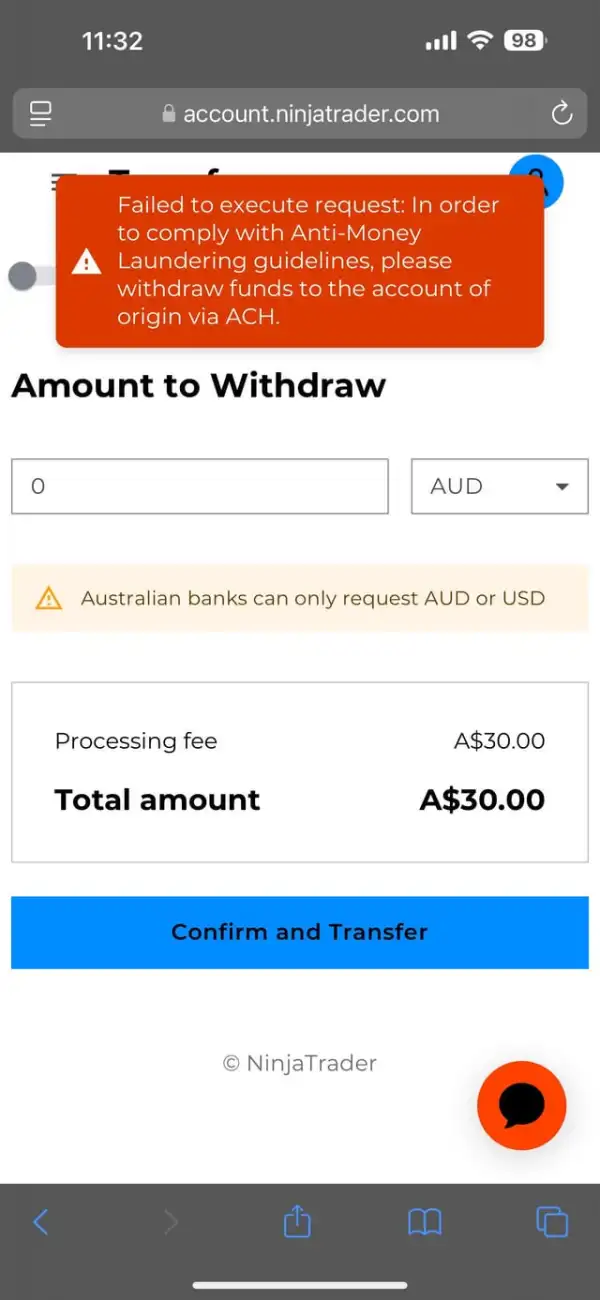Tap the warning triangle in error banner
This screenshot has height=1300, width=600.
click(x=87, y=262)
